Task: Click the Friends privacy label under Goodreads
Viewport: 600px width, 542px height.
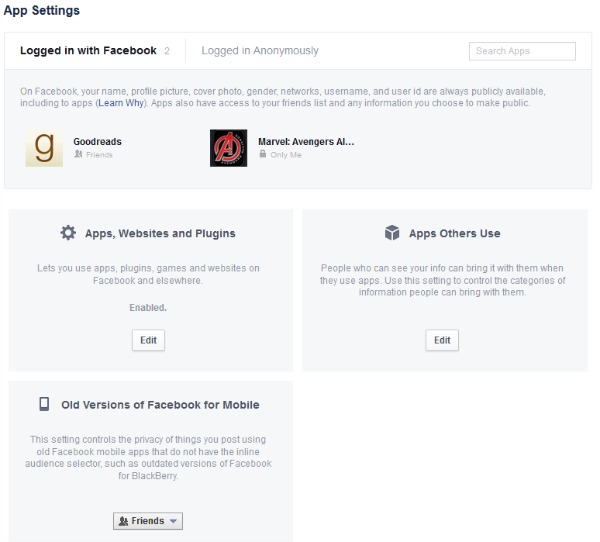Action: tap(99, 155)
